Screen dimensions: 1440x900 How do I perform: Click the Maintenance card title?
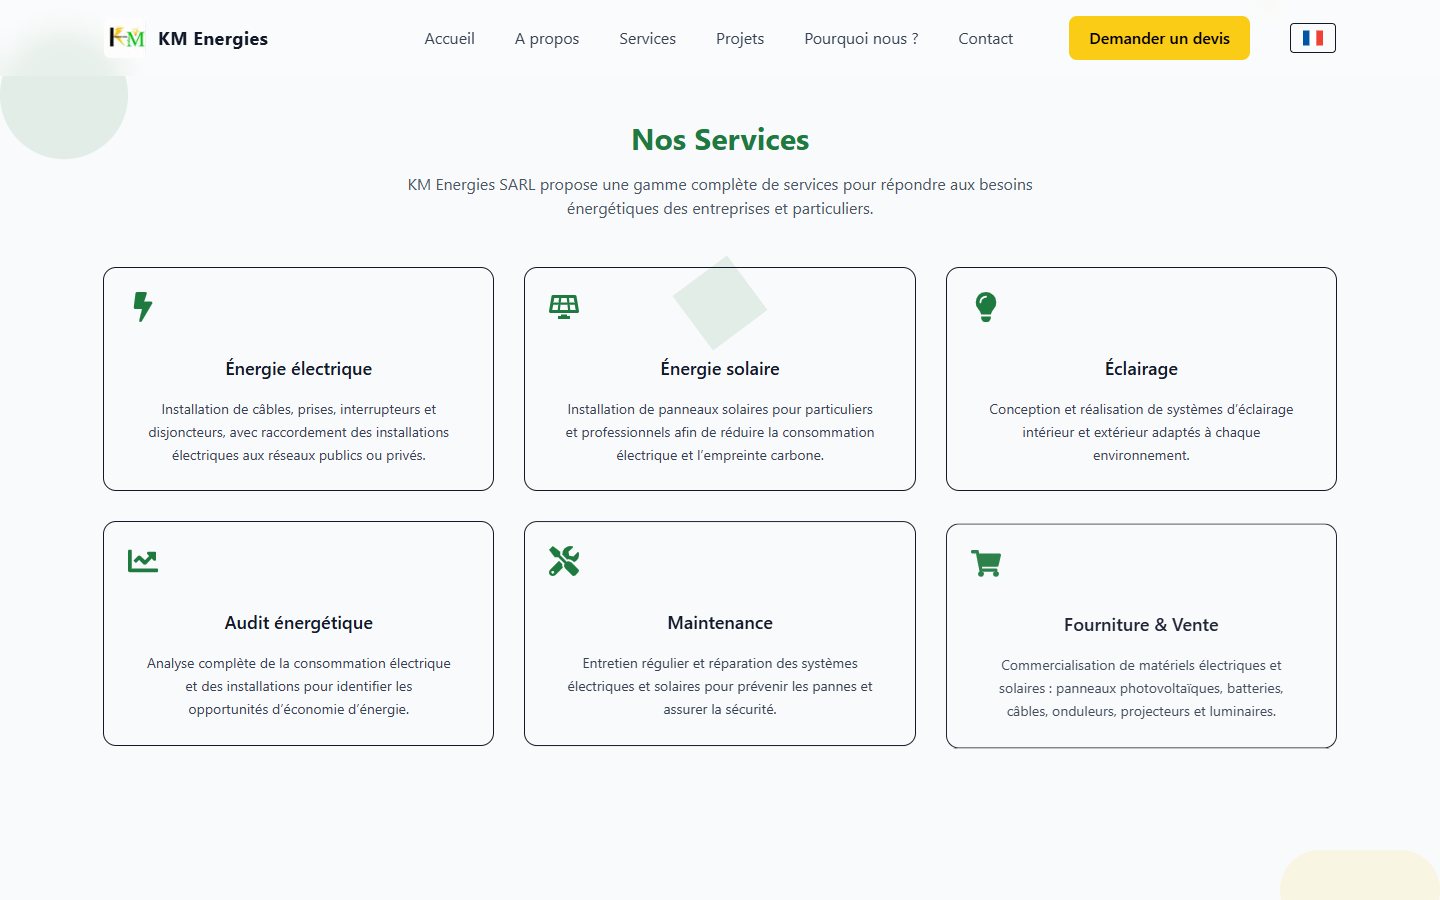point(720,622)
